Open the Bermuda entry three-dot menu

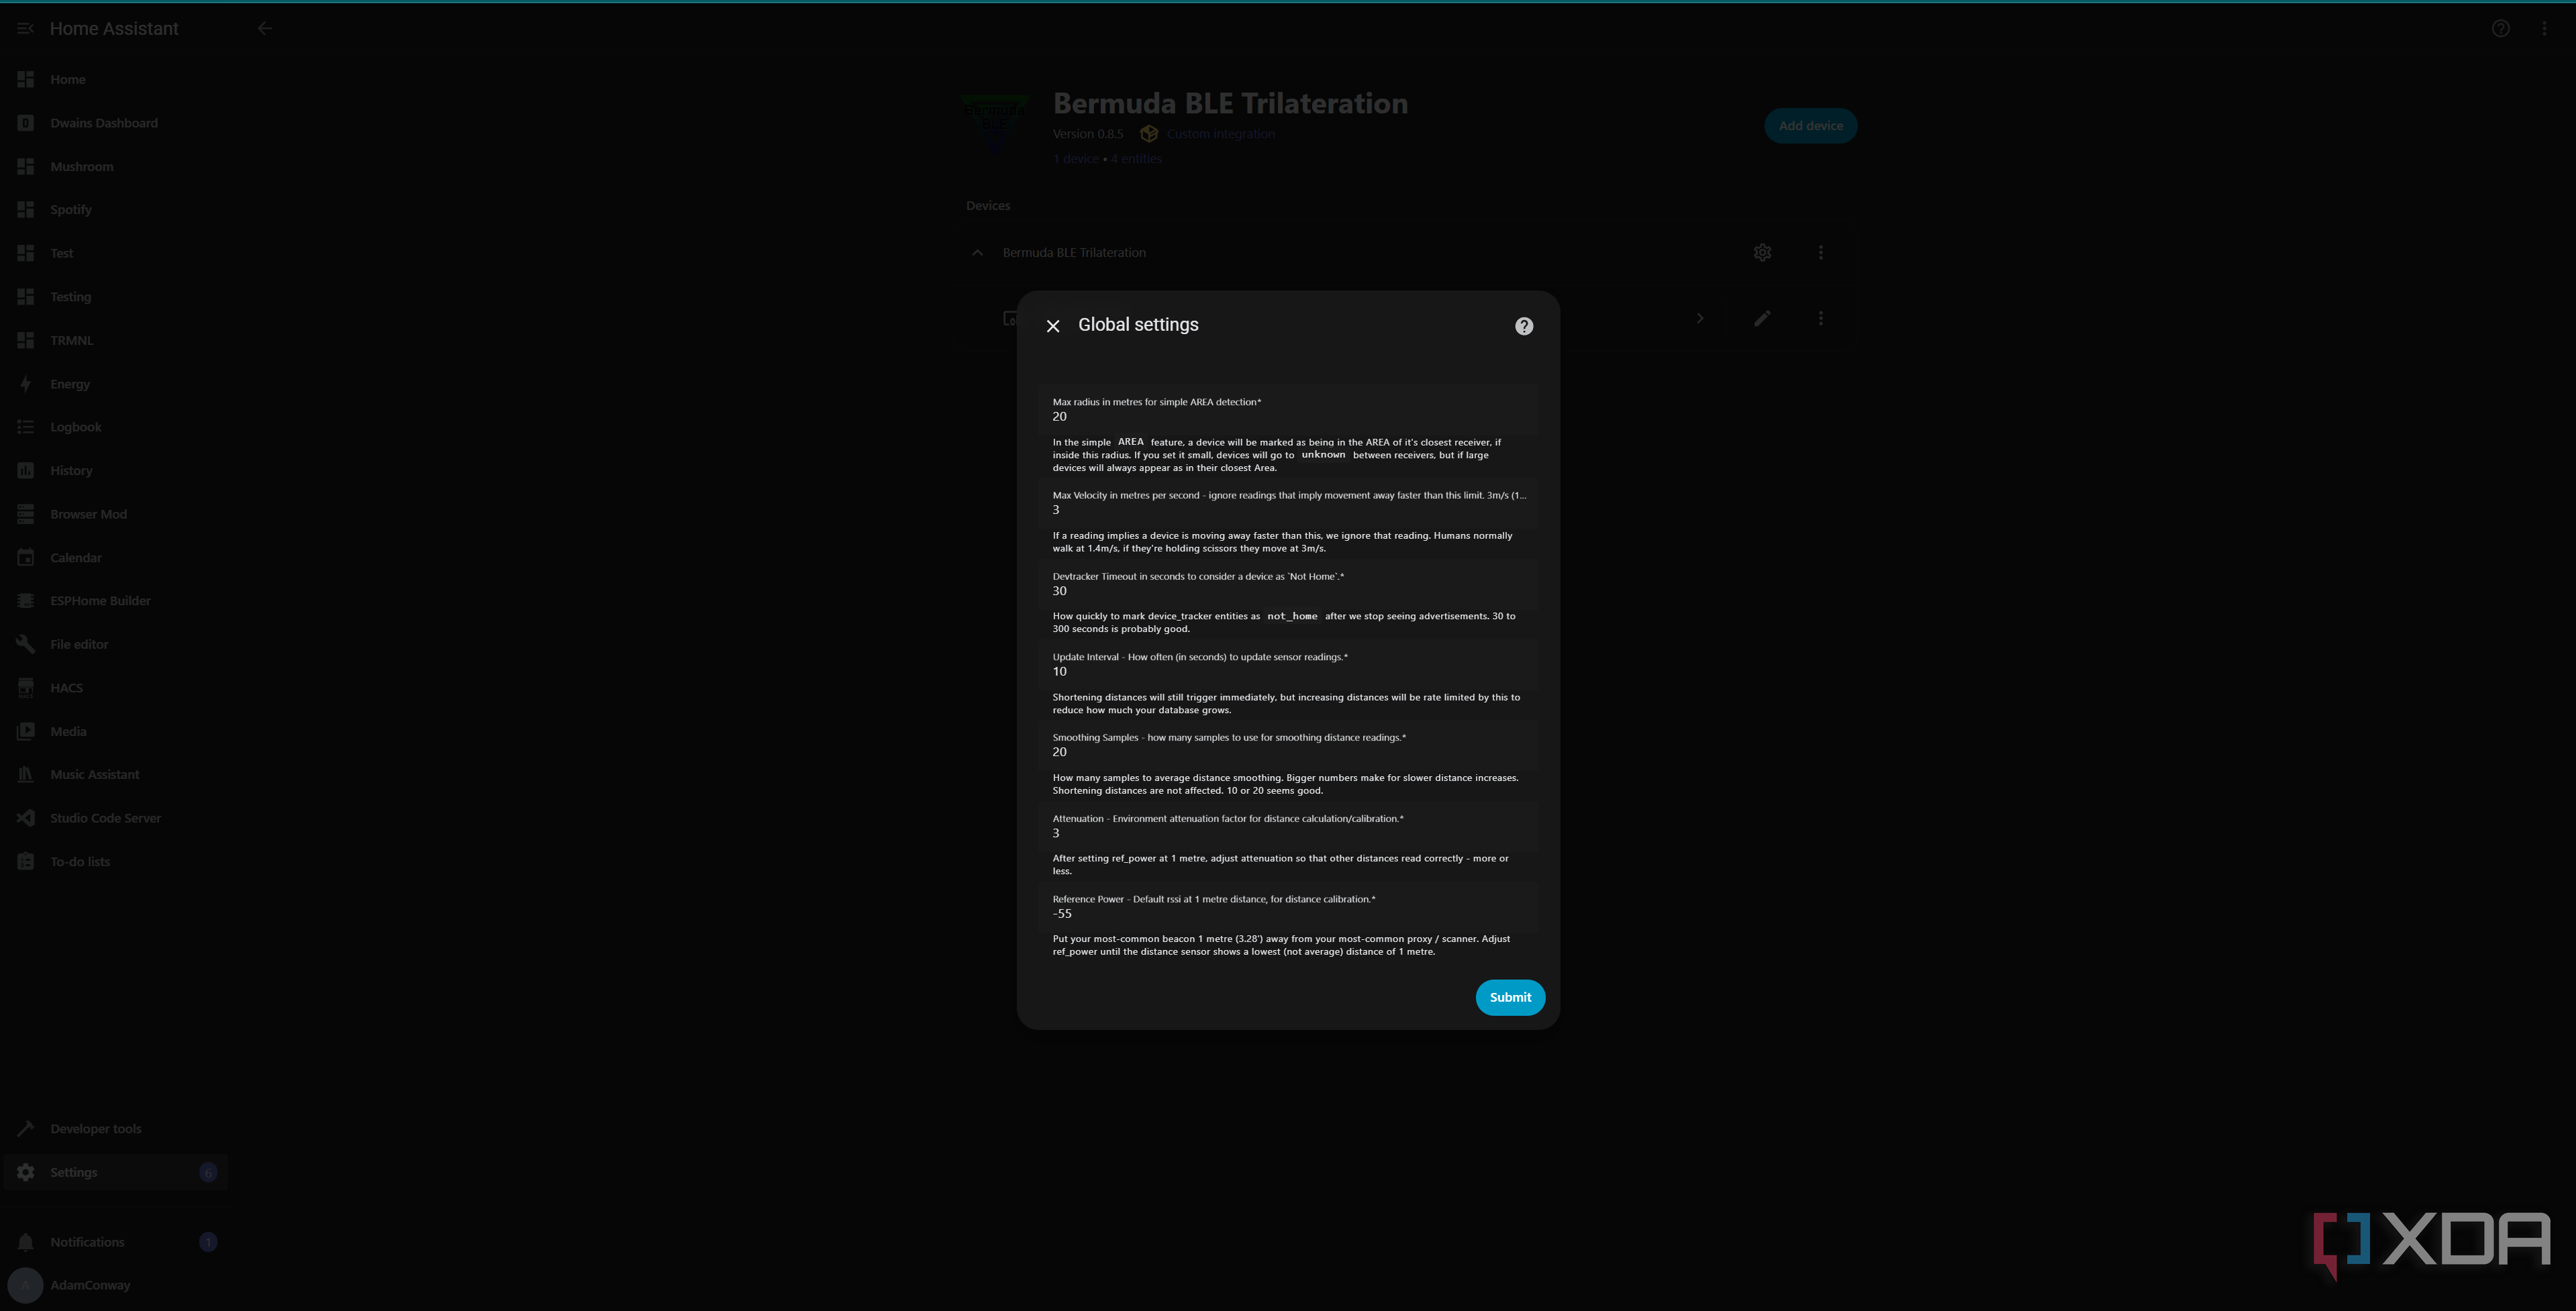pyautogui.click(x=1820, y=253)
